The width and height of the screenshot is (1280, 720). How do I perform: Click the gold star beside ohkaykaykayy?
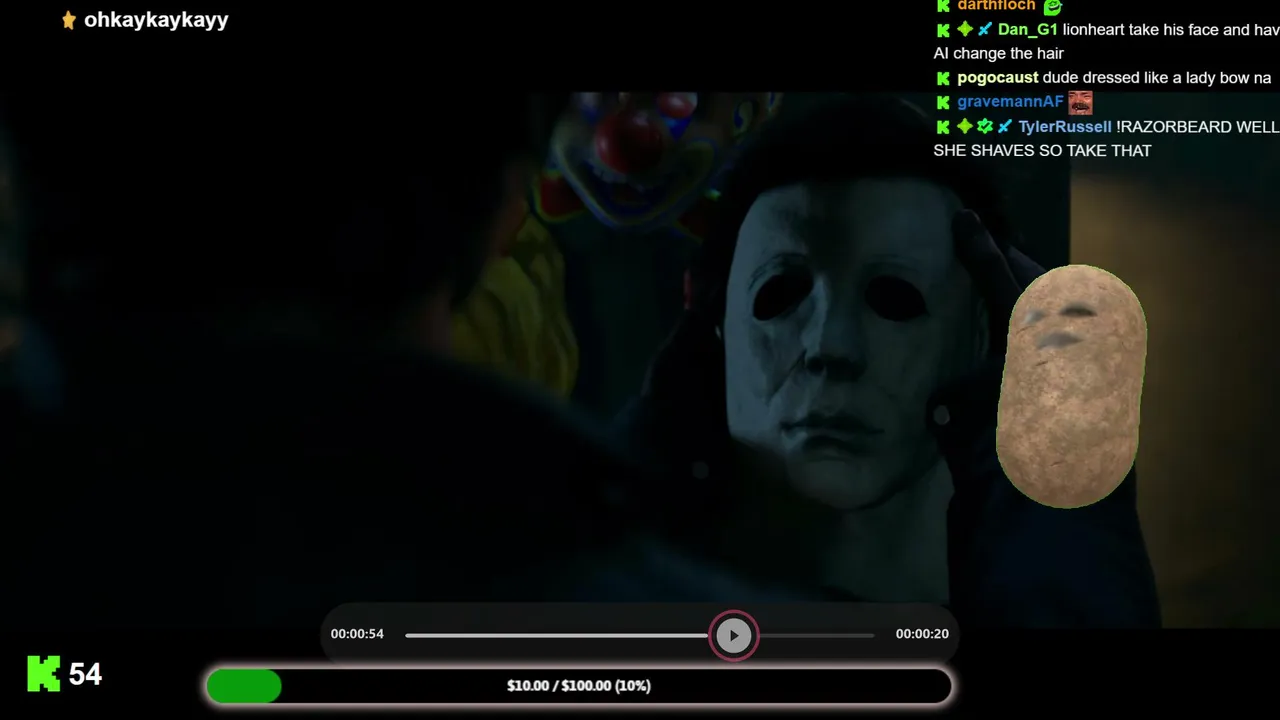69,20
